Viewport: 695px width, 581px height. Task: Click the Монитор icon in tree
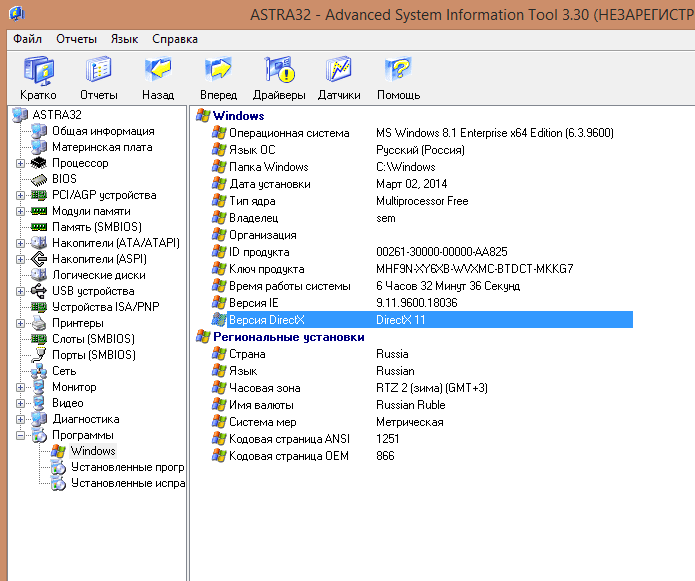pyautogui.click(x=39, y=387)
